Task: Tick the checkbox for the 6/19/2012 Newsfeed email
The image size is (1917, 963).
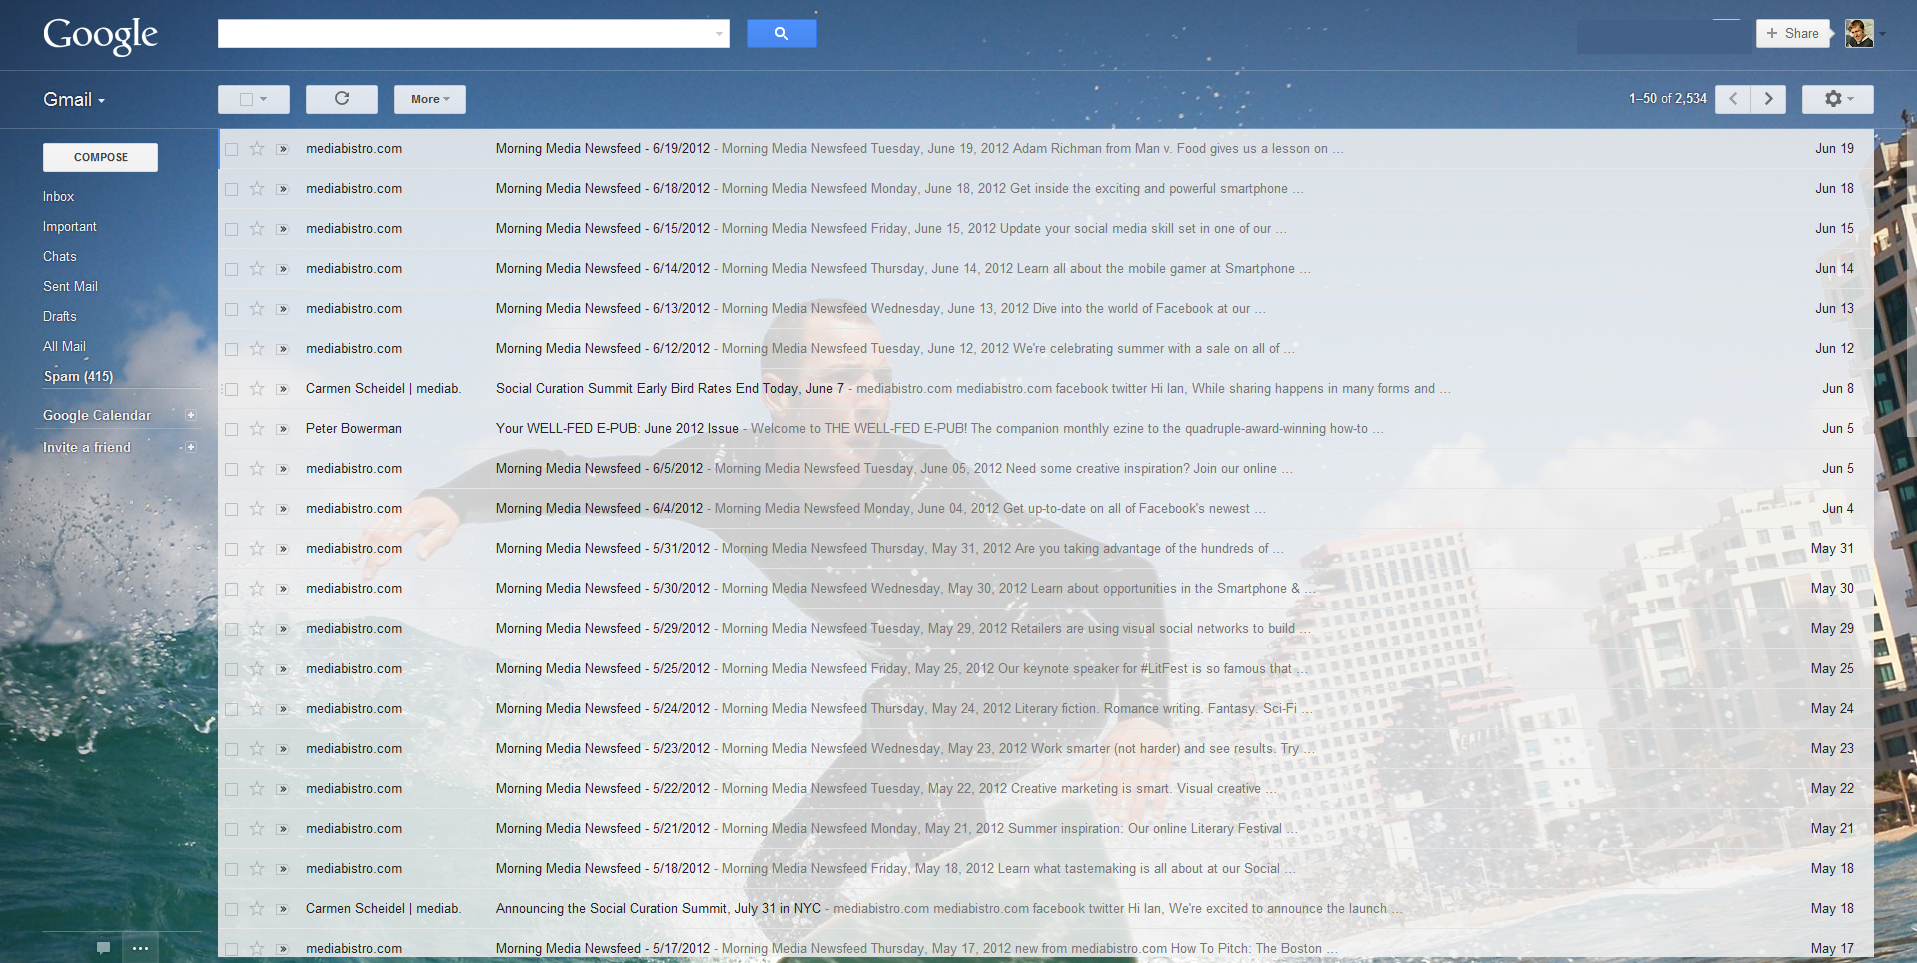Action: [x=231, y=149]
